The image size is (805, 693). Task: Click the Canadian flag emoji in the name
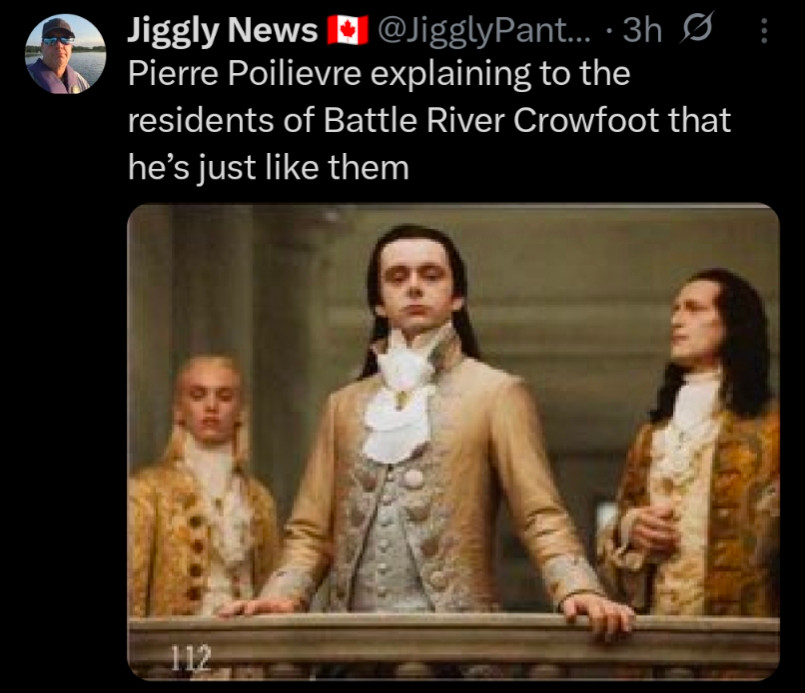point(348,30)
